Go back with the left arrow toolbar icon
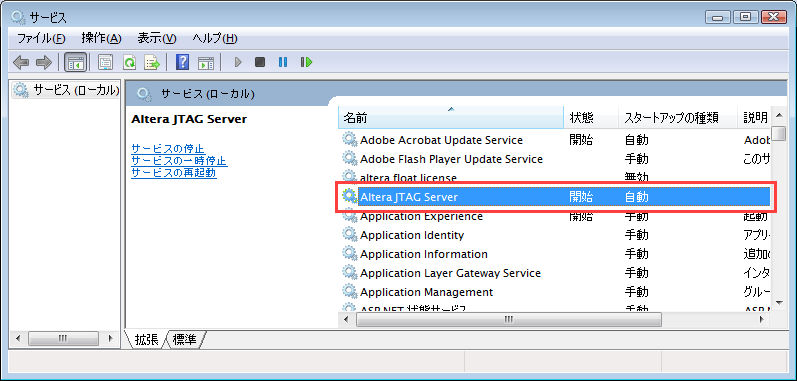 point(21,62)
